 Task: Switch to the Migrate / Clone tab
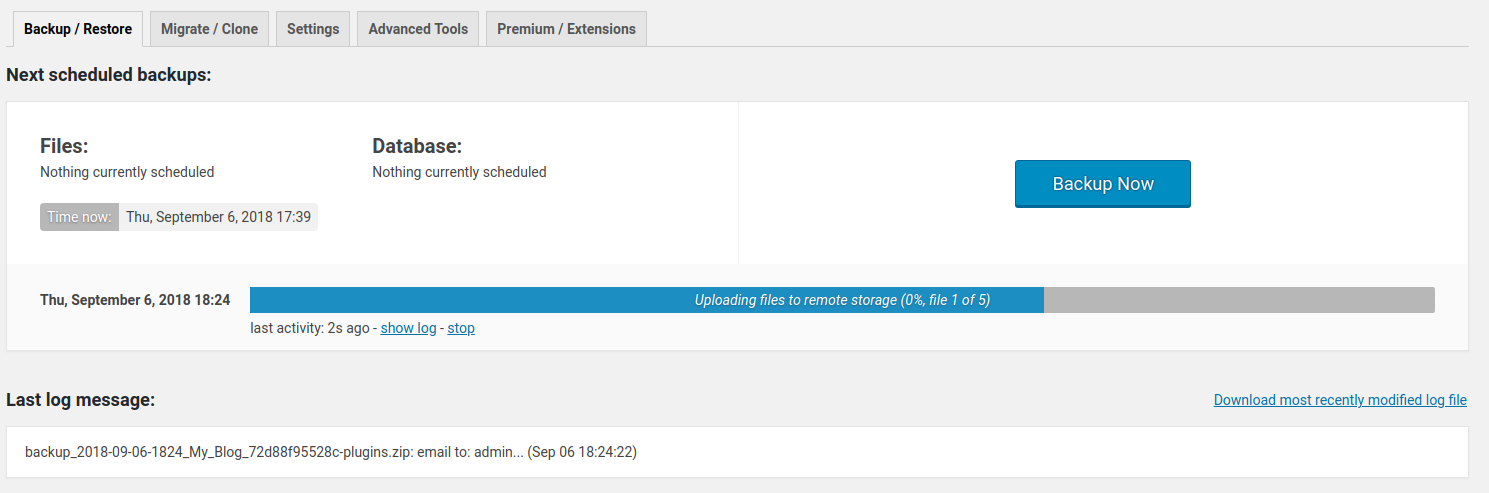(209, 29)
